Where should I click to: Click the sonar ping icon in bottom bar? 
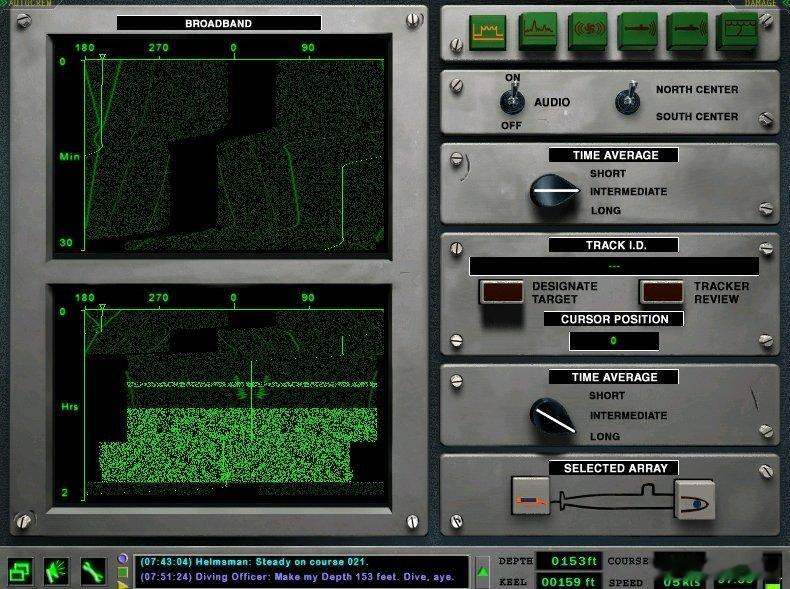[56, 572]
